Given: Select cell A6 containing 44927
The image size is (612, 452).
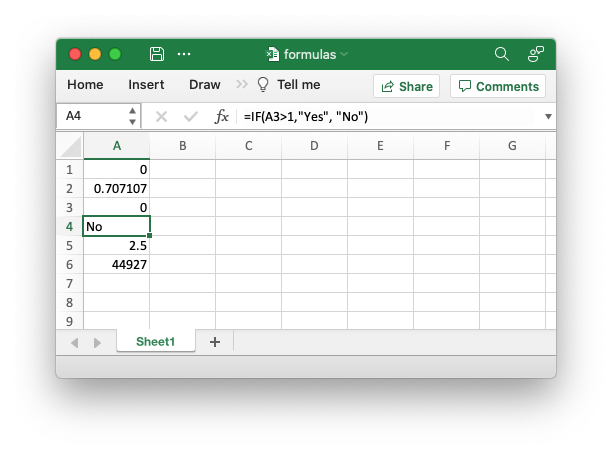Looking at the screenshot, I should (117, 264).
